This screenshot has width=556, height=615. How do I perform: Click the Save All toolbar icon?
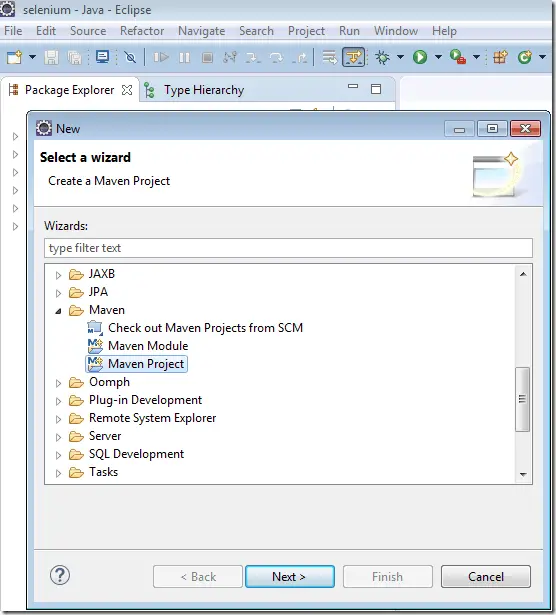point(74,58)
